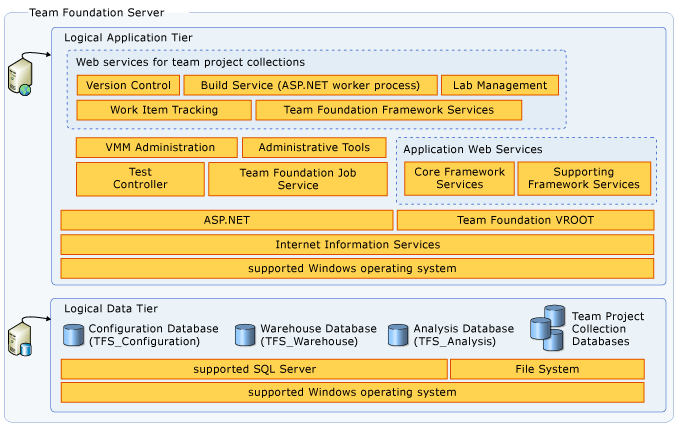Viewport: 681px width, 427px height.
Task: Click the Internet Information Services bar
Action: point(357,244)
